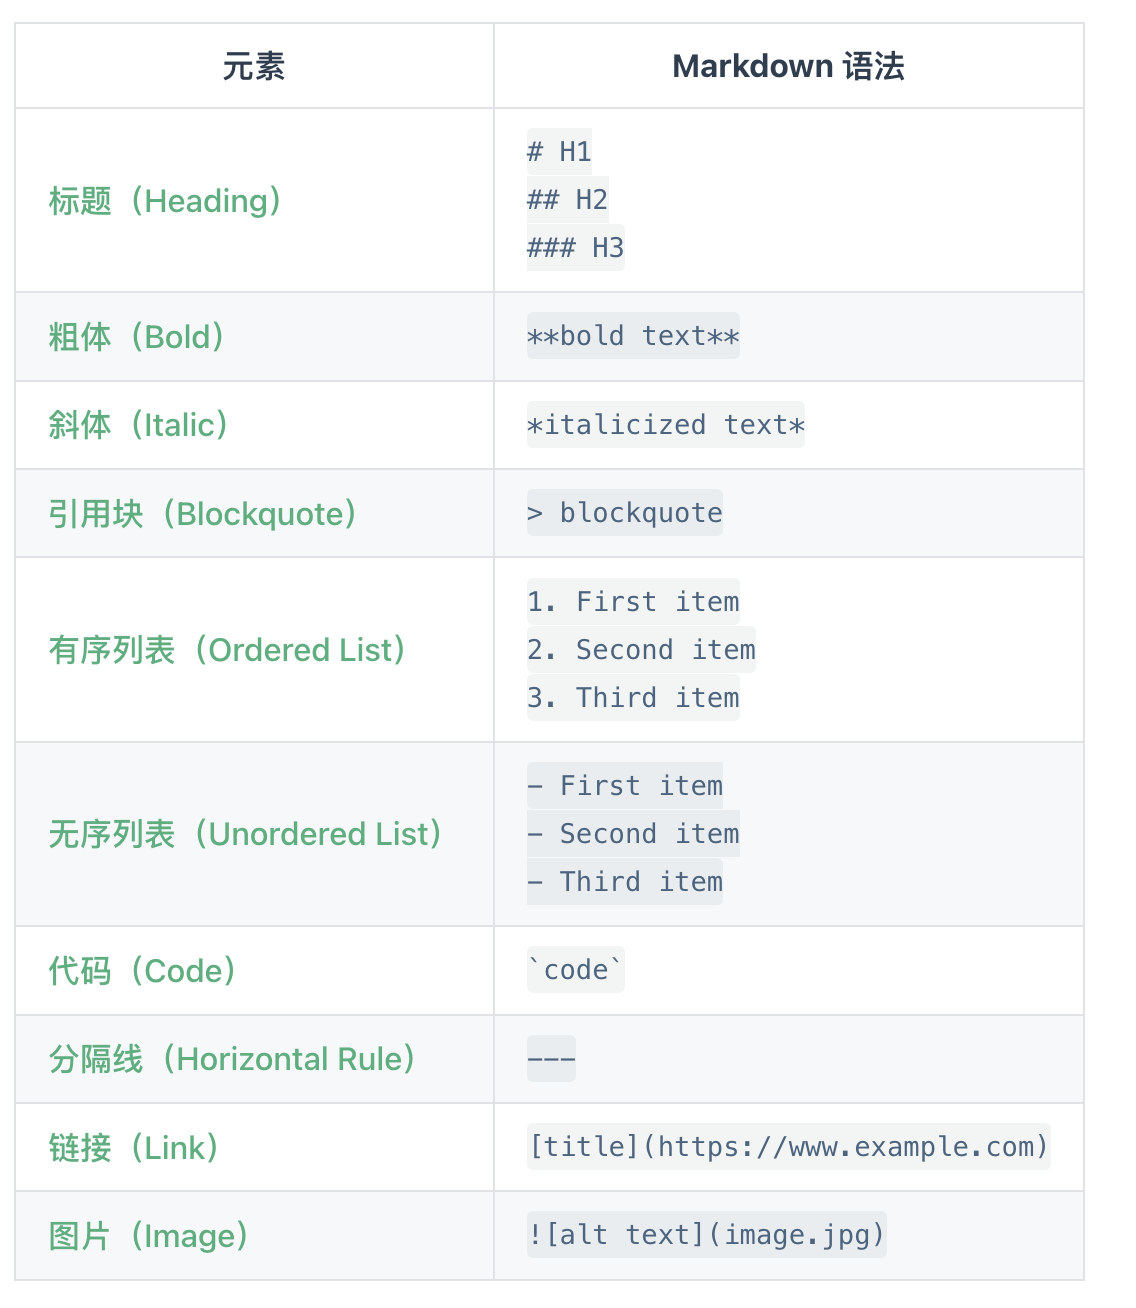
Task: Click the "# H1" code snippet
Action: tap(559, 152)
